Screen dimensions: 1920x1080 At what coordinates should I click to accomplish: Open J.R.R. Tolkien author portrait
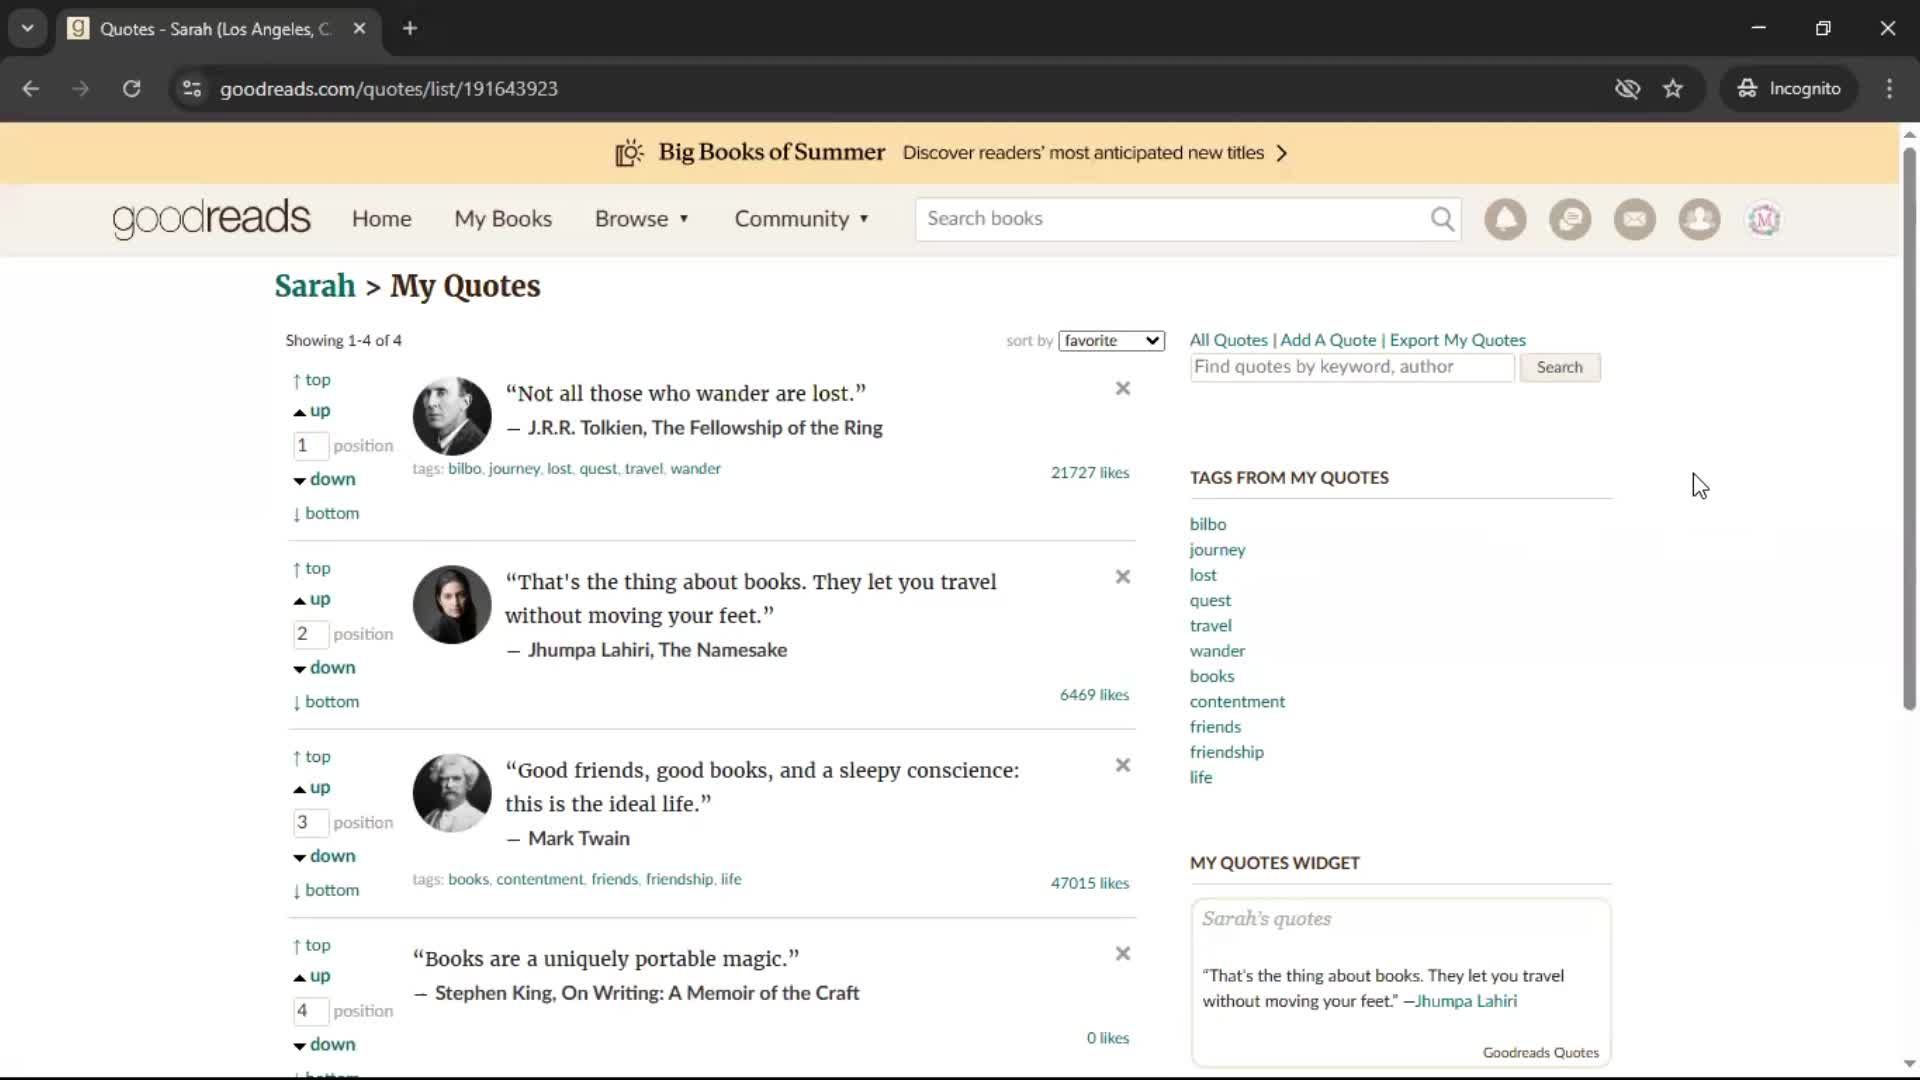[x=452, y=416]
